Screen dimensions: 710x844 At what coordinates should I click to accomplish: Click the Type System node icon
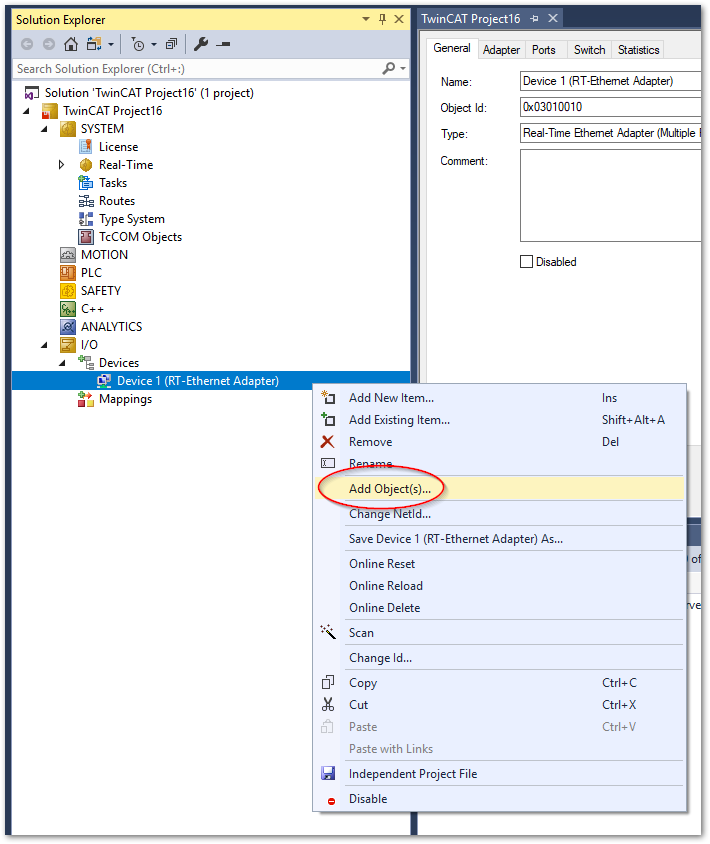click(86, 219)
